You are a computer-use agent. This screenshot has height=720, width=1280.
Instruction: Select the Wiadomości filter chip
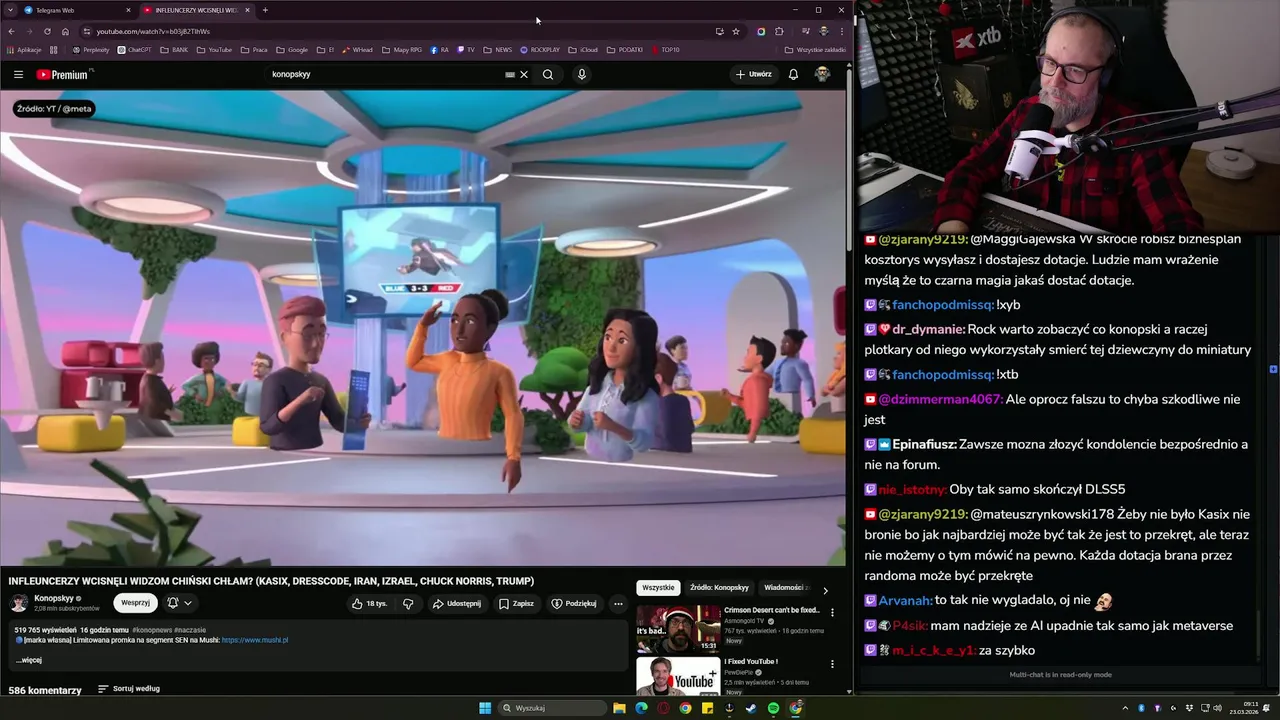(x=786, y=588)
